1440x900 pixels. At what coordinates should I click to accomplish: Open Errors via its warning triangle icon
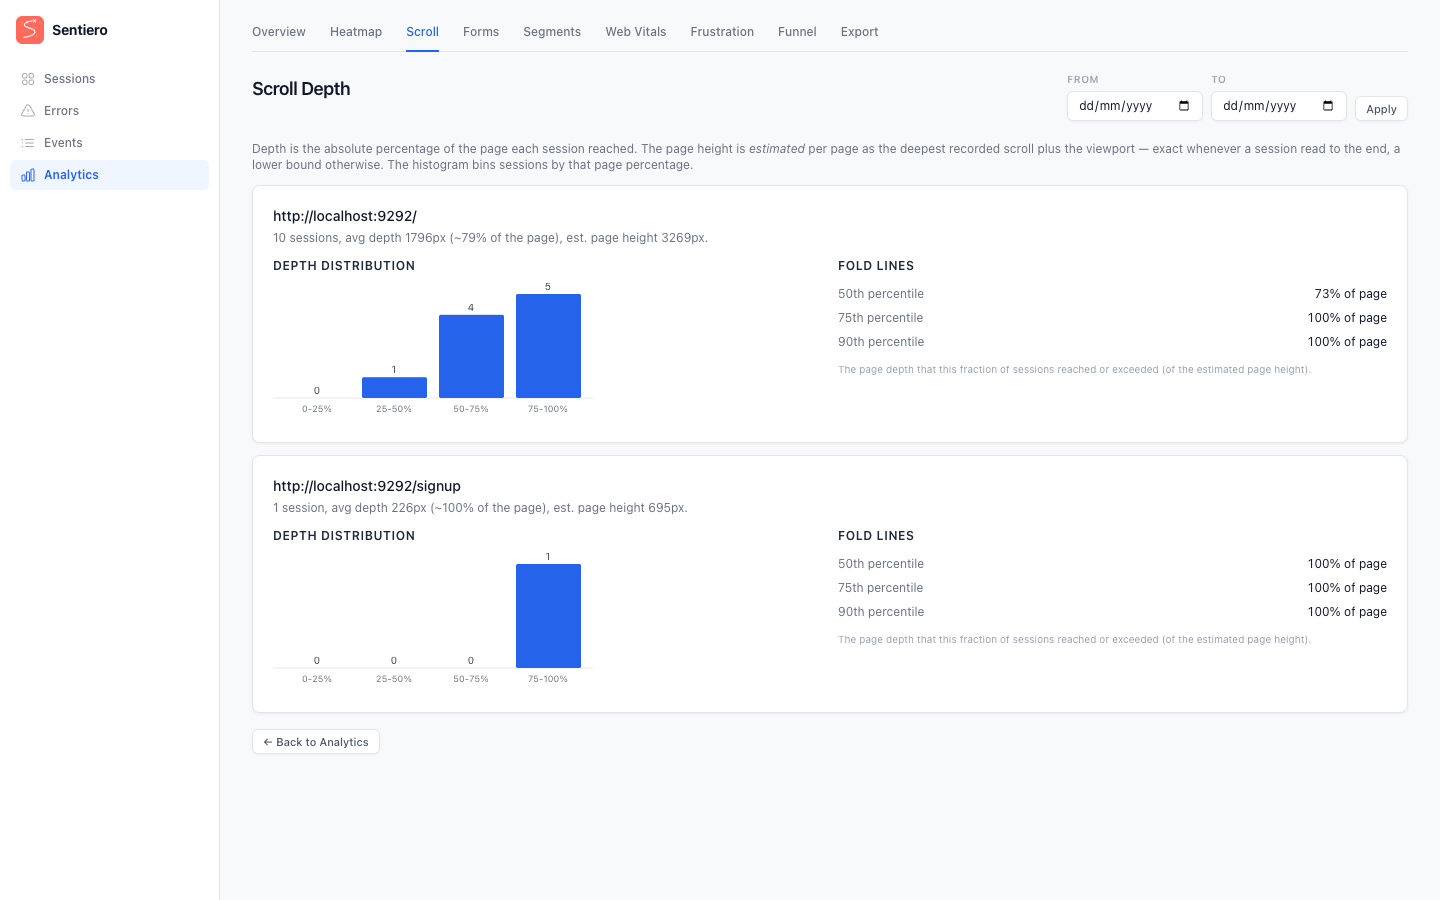(x=28, y=111)
